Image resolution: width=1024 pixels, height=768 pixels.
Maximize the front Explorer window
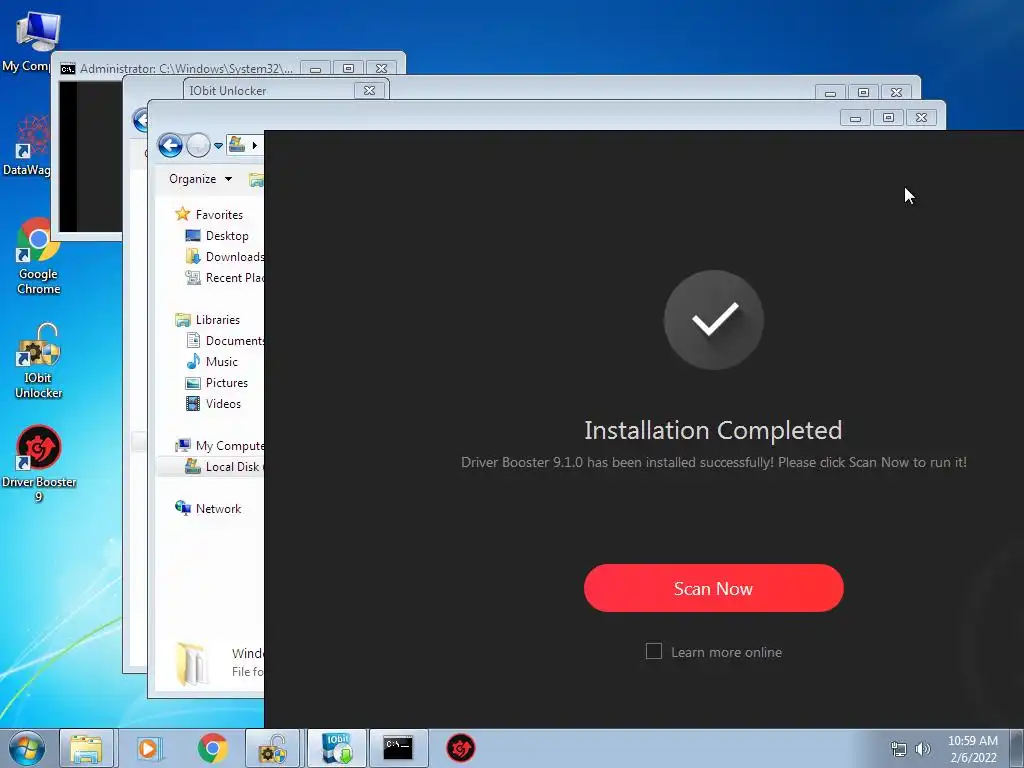pyautogui.click(x=888, y=118)
